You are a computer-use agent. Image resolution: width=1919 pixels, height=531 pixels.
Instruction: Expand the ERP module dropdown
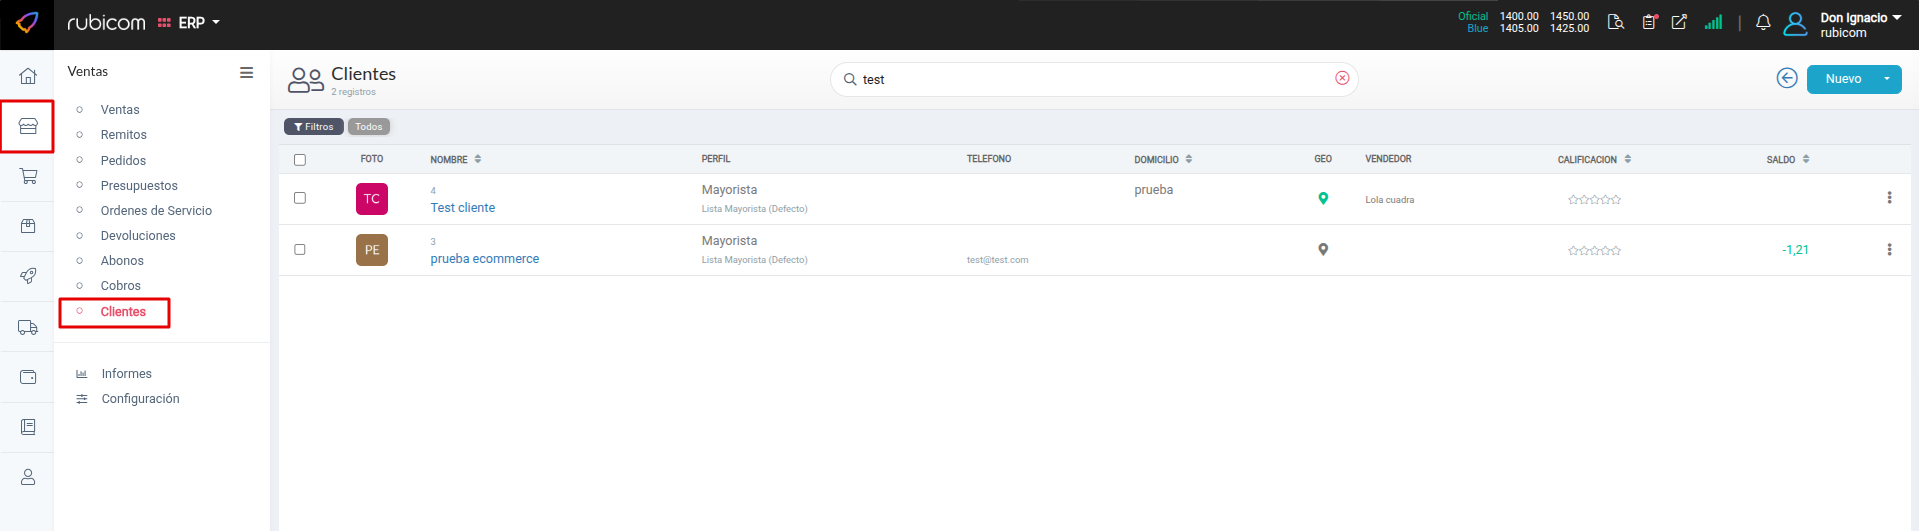click(x=199, y=23)
